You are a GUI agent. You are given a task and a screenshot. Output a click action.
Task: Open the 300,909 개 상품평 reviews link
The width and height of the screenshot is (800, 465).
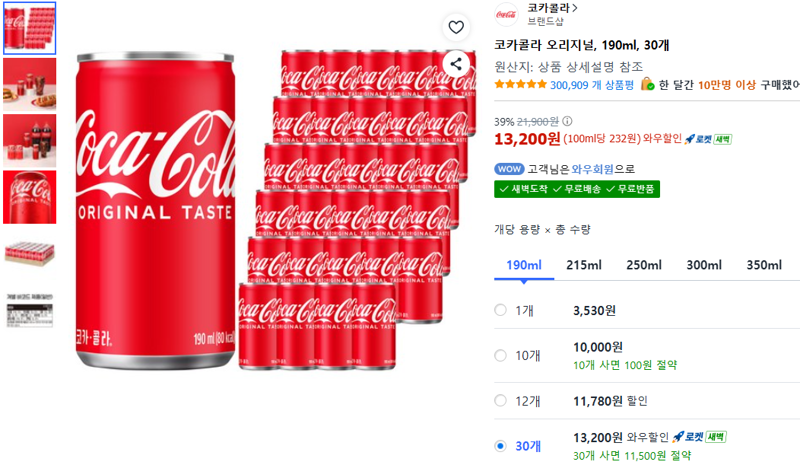[x=591, y=85]
